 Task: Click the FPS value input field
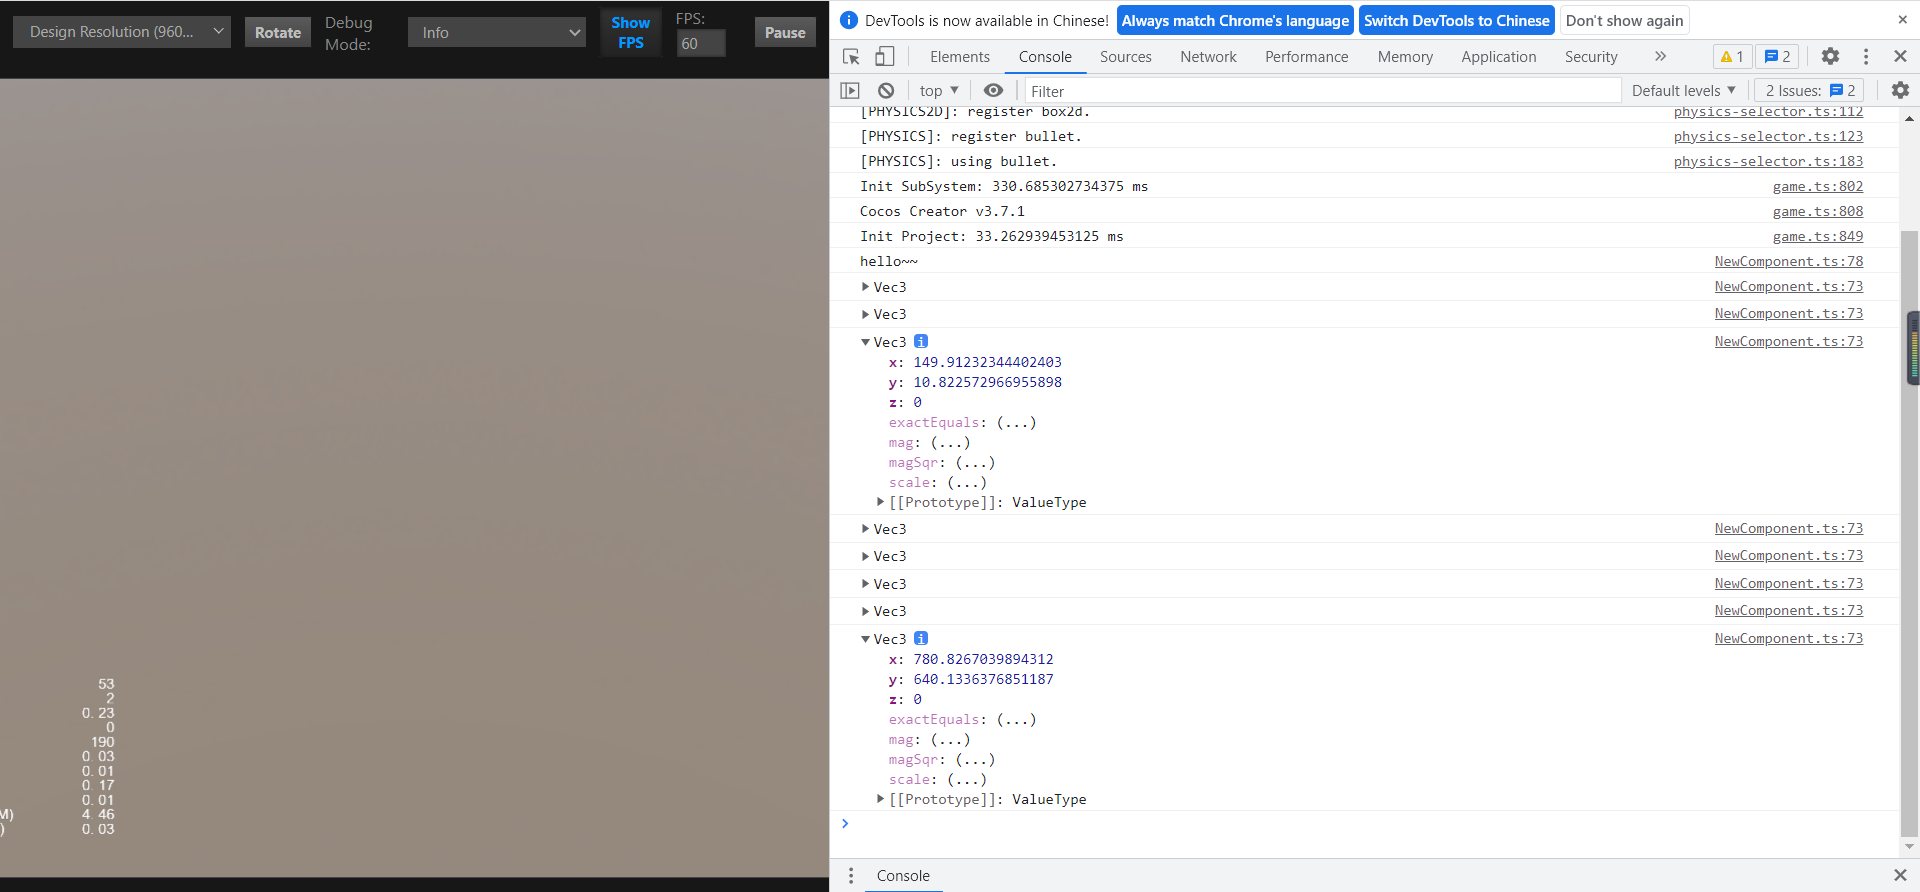(x=701, y=44)
